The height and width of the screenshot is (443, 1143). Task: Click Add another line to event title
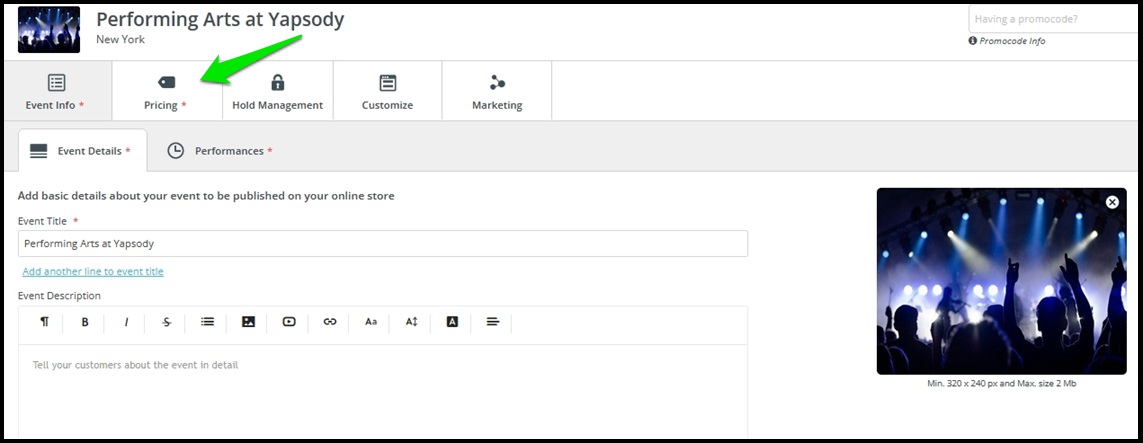[93, 271]
